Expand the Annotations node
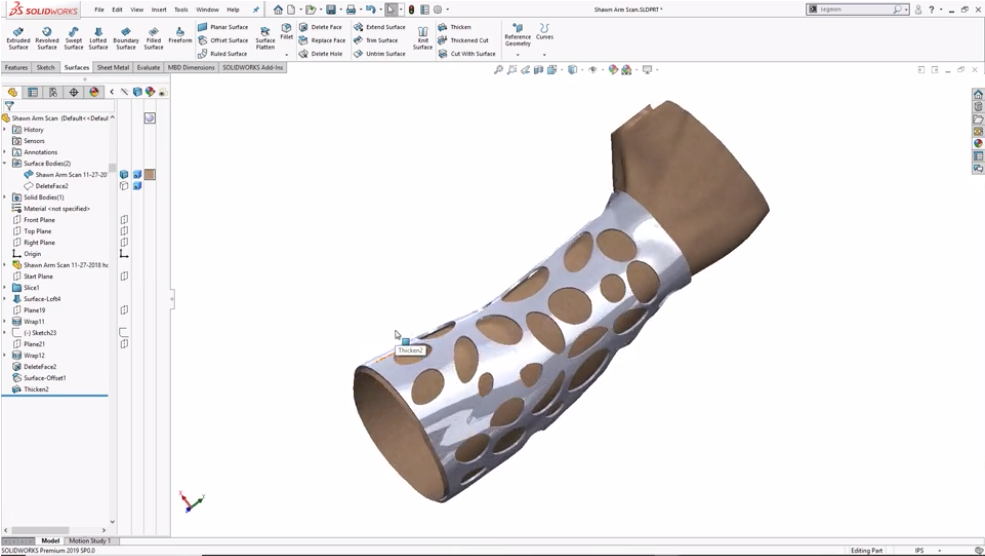Viewport: 985px width, 556px height. pyautogui.click(x=5, y=152)
